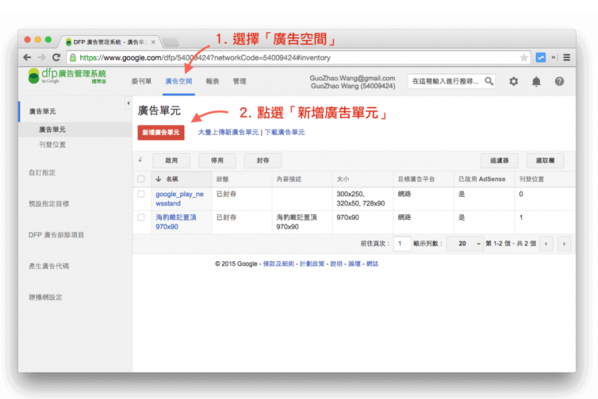This screenshot has width=598, height=399.
Task: Open DFP 廣告排除項目 in the sidebar
Action: tap(56, 235)
